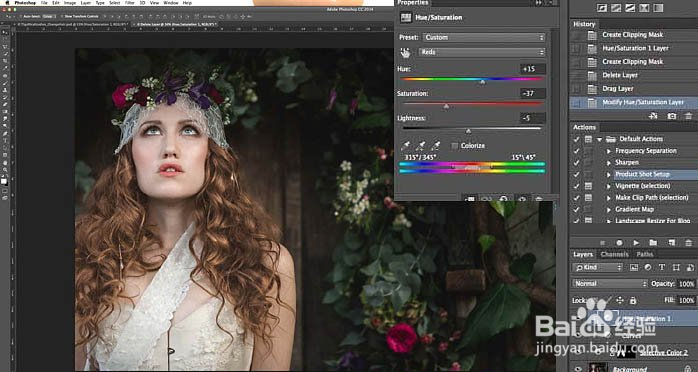This screenshot has width=698, height=372.
Task: Click the Actions record button
Action: pos(619,243)
